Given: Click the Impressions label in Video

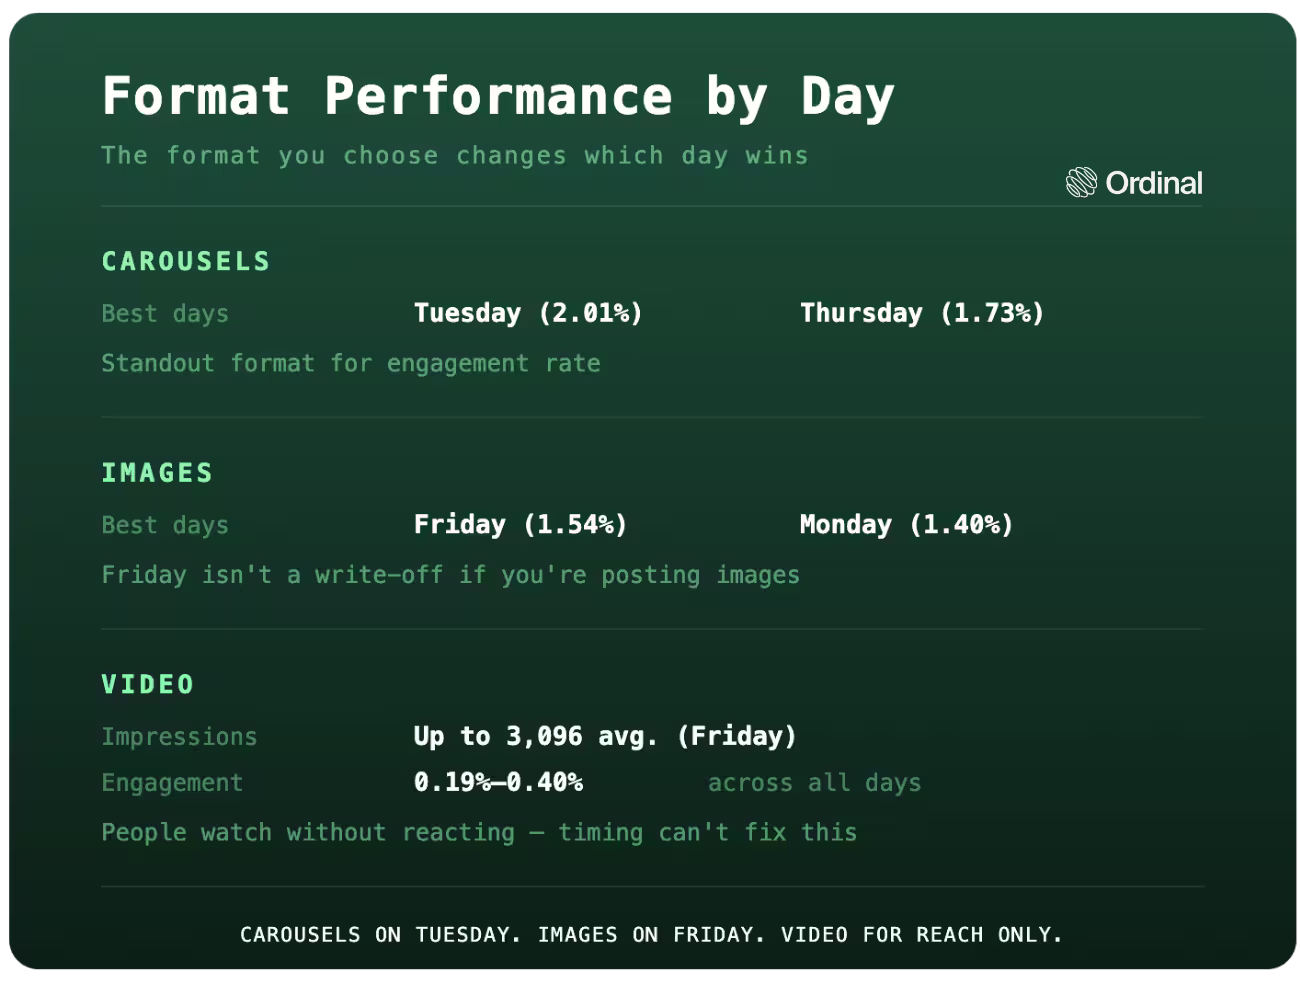Looking at the screenshot, I should [179, 737].
